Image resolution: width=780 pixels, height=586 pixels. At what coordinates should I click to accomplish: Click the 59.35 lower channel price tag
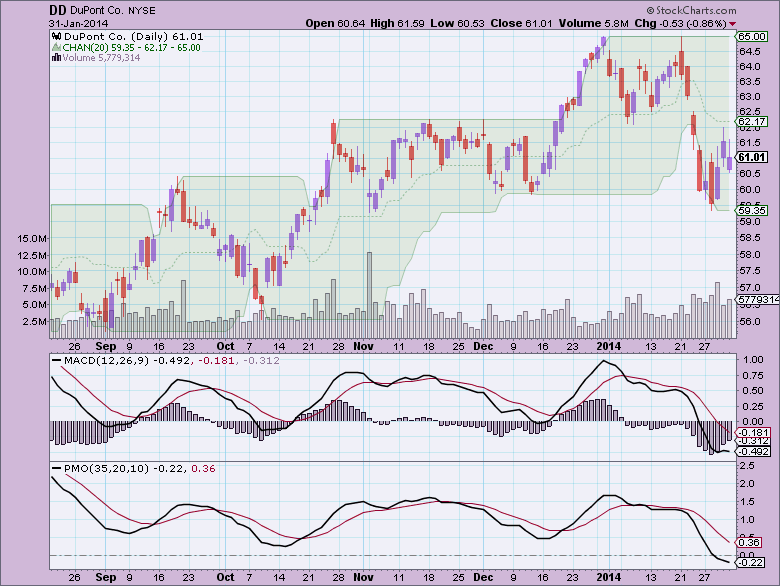coord(752,210)
